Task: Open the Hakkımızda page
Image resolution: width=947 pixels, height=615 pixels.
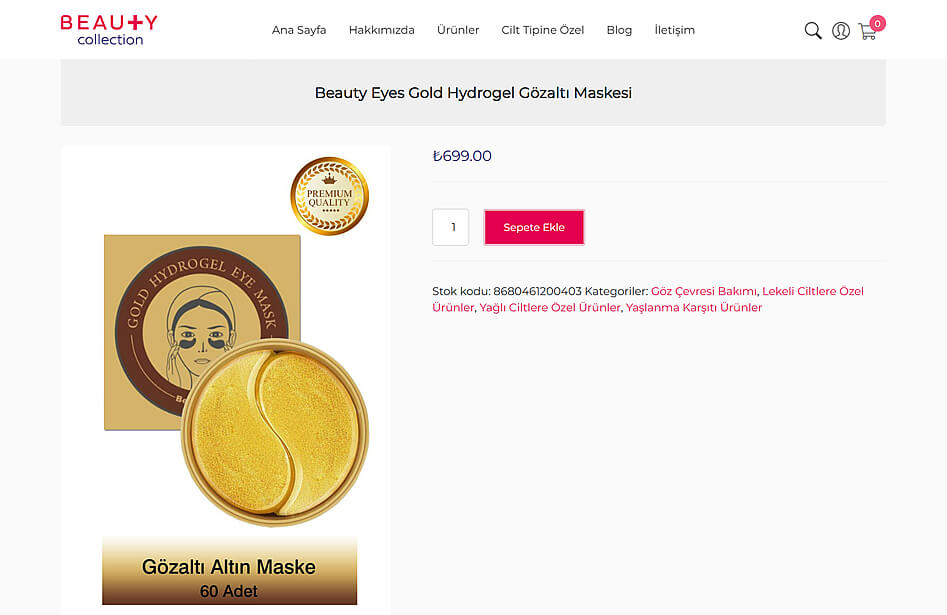Action: pyautogui.click(x=381, y=30)
